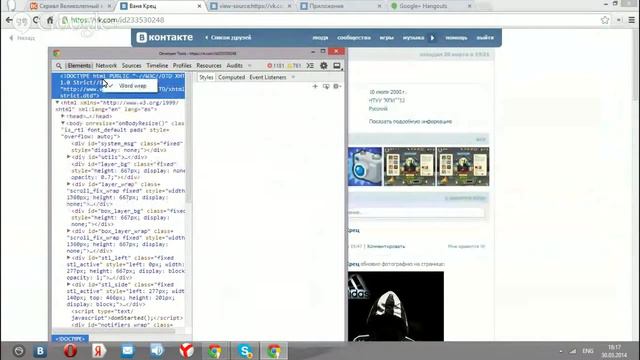Click the speaker app icon in taskbar

pyautogui.click(x=157, y=351)
